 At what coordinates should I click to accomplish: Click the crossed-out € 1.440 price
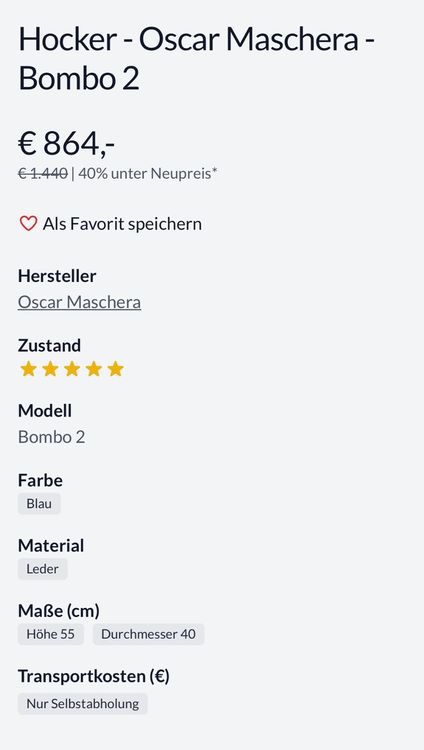tap(43, 173)
